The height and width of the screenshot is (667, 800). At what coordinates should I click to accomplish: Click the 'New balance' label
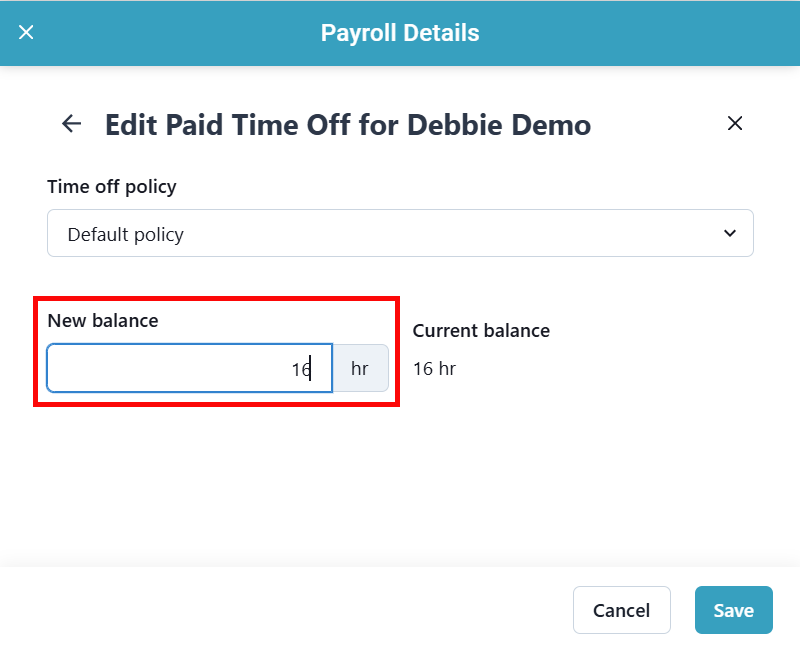tap(103, 321)
